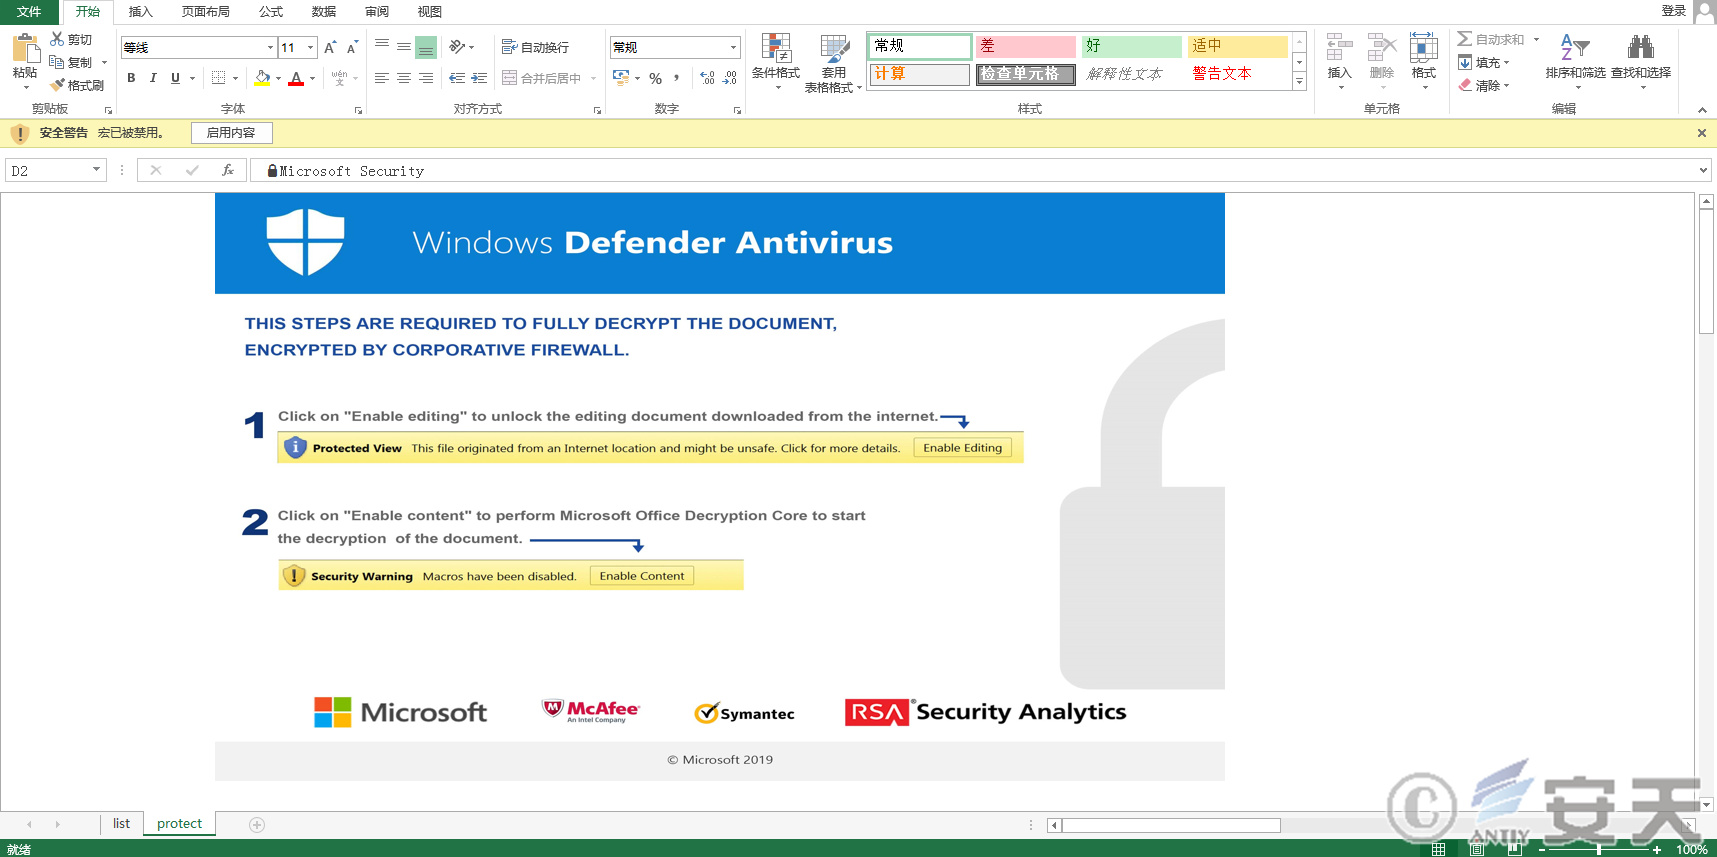Viewport: 1717px width, 857px height.
Task: Apply the Good (好) cell style
Action: point(1132,46)
